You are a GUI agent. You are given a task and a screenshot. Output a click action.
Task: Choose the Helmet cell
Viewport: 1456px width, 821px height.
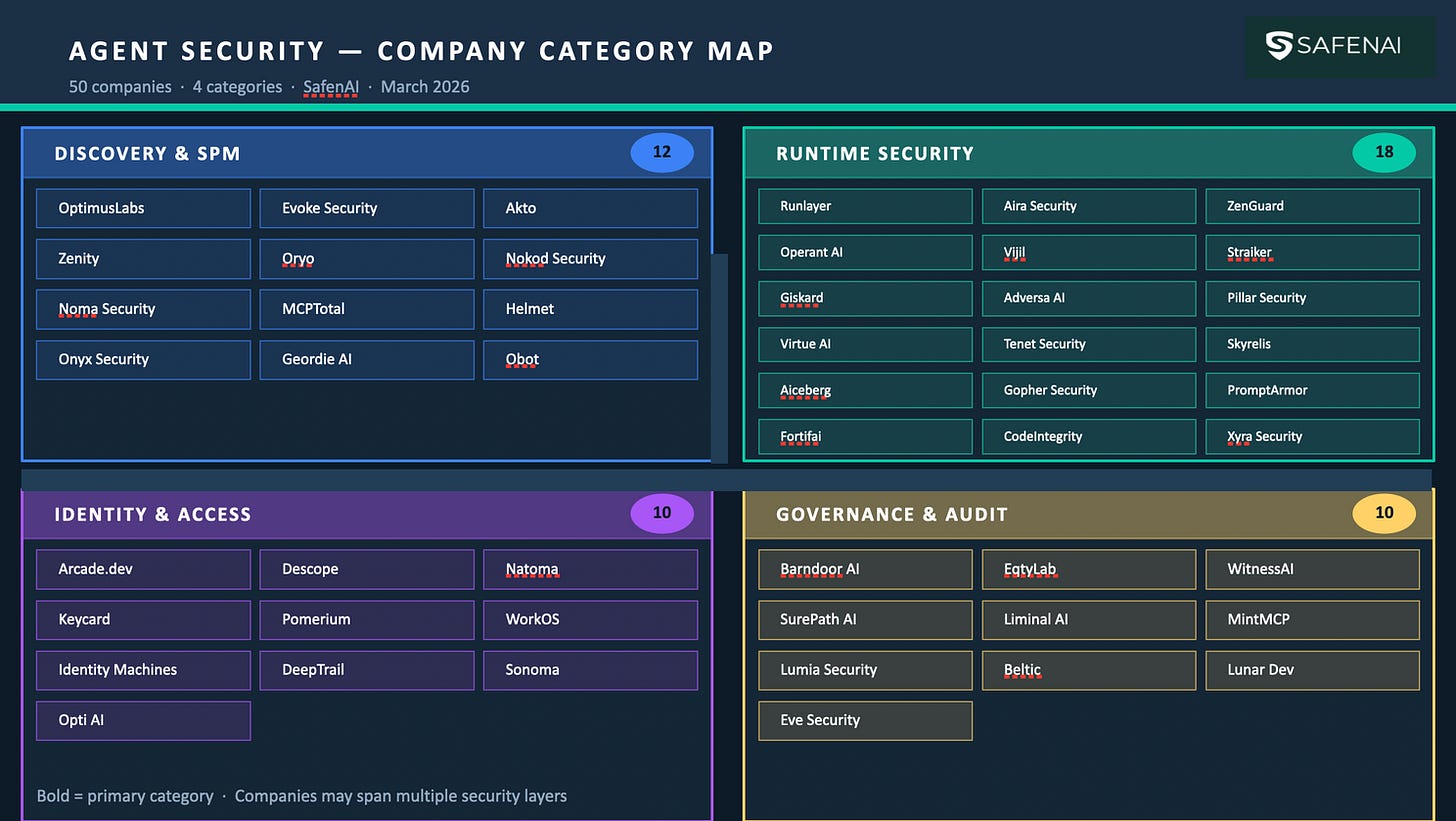(x=590, y=309)
